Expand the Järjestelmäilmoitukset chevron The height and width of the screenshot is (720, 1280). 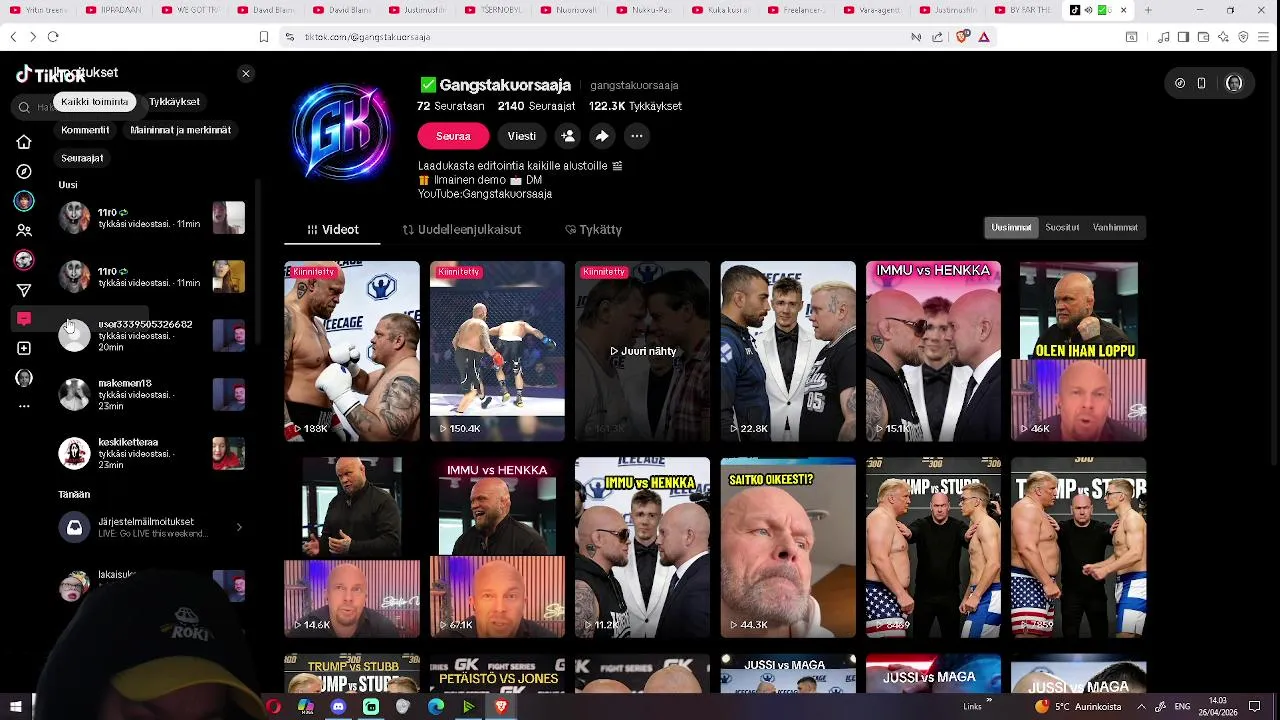click(x=238, y=527)
